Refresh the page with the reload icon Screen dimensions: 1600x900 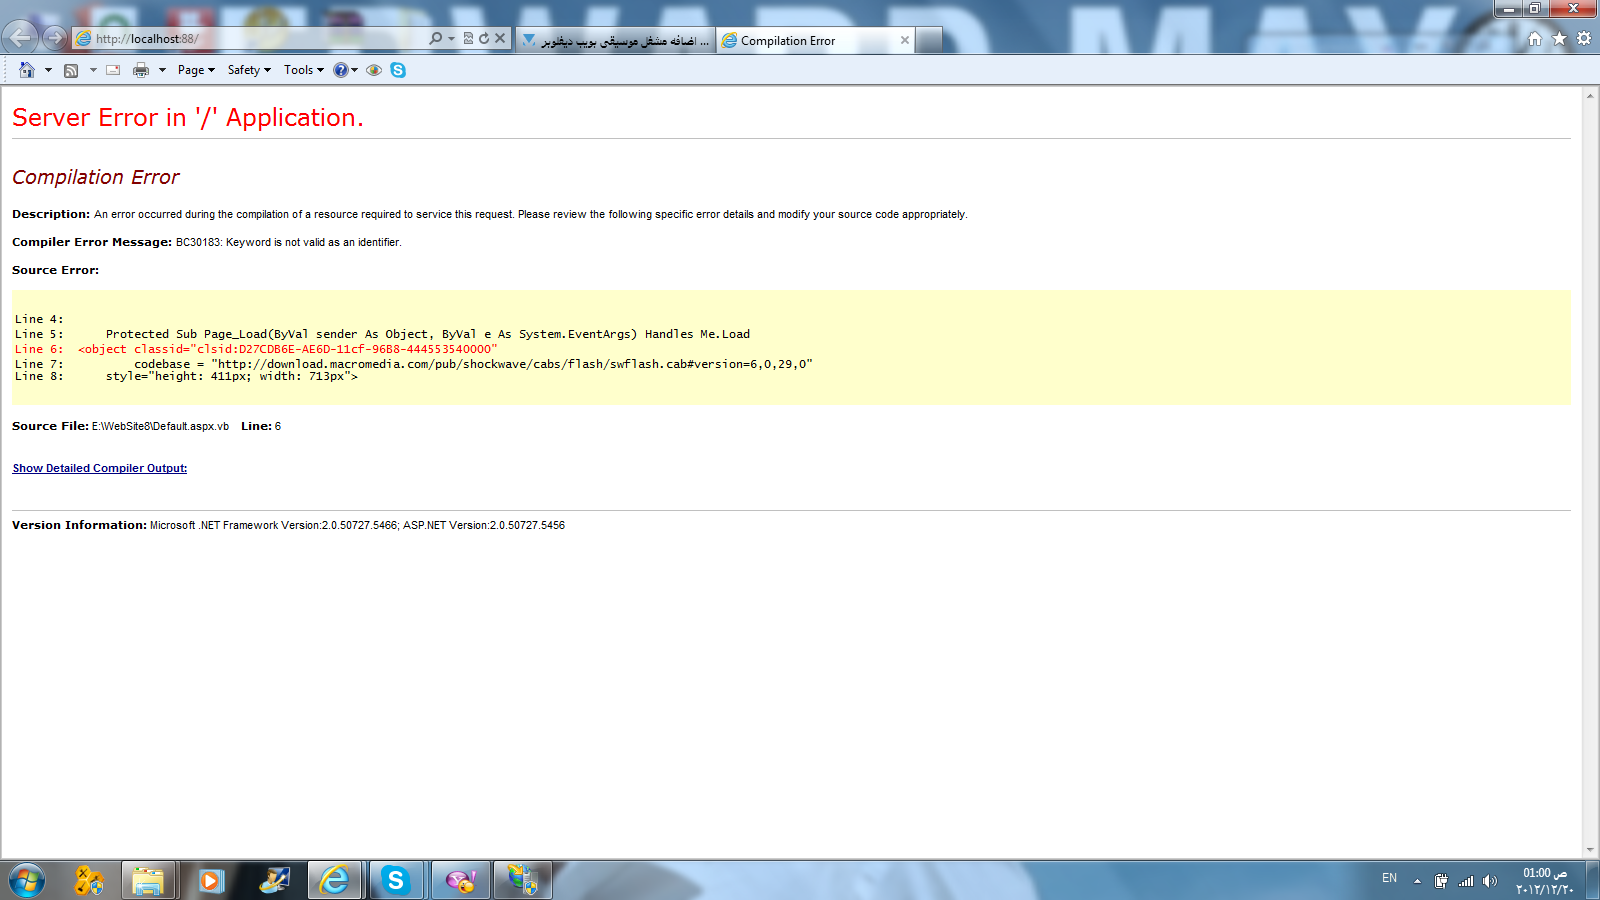pos(484,38)
